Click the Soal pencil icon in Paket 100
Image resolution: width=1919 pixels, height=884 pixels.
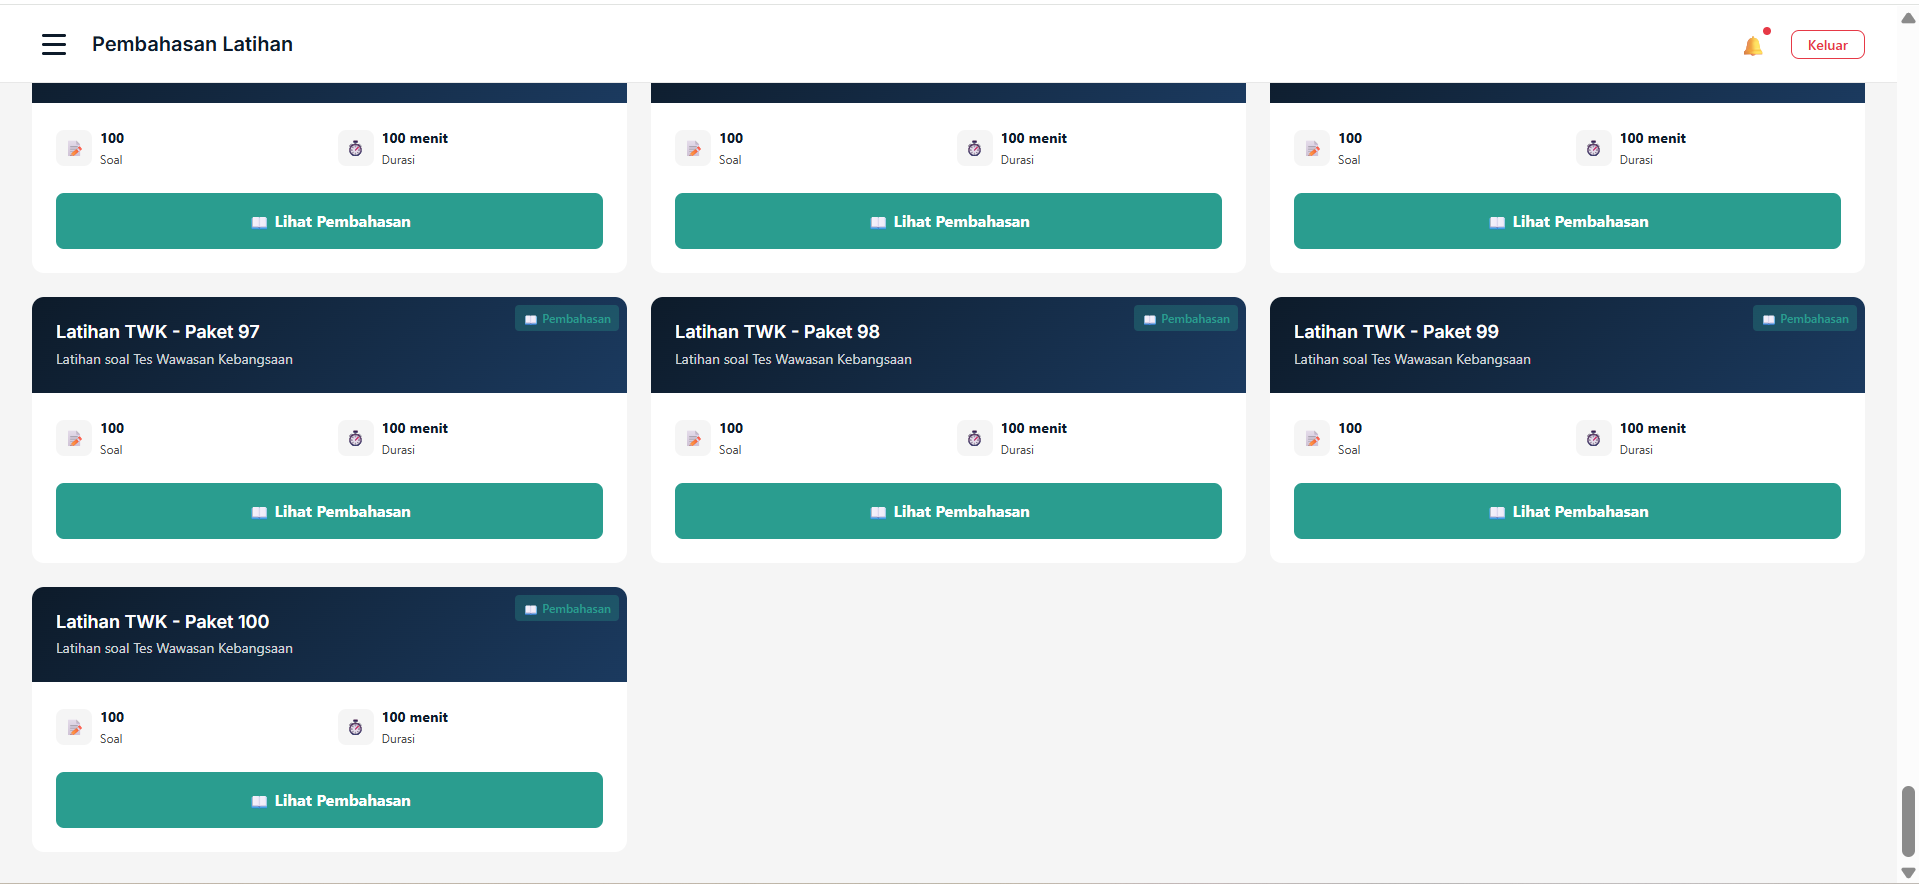tap(74, 727)
